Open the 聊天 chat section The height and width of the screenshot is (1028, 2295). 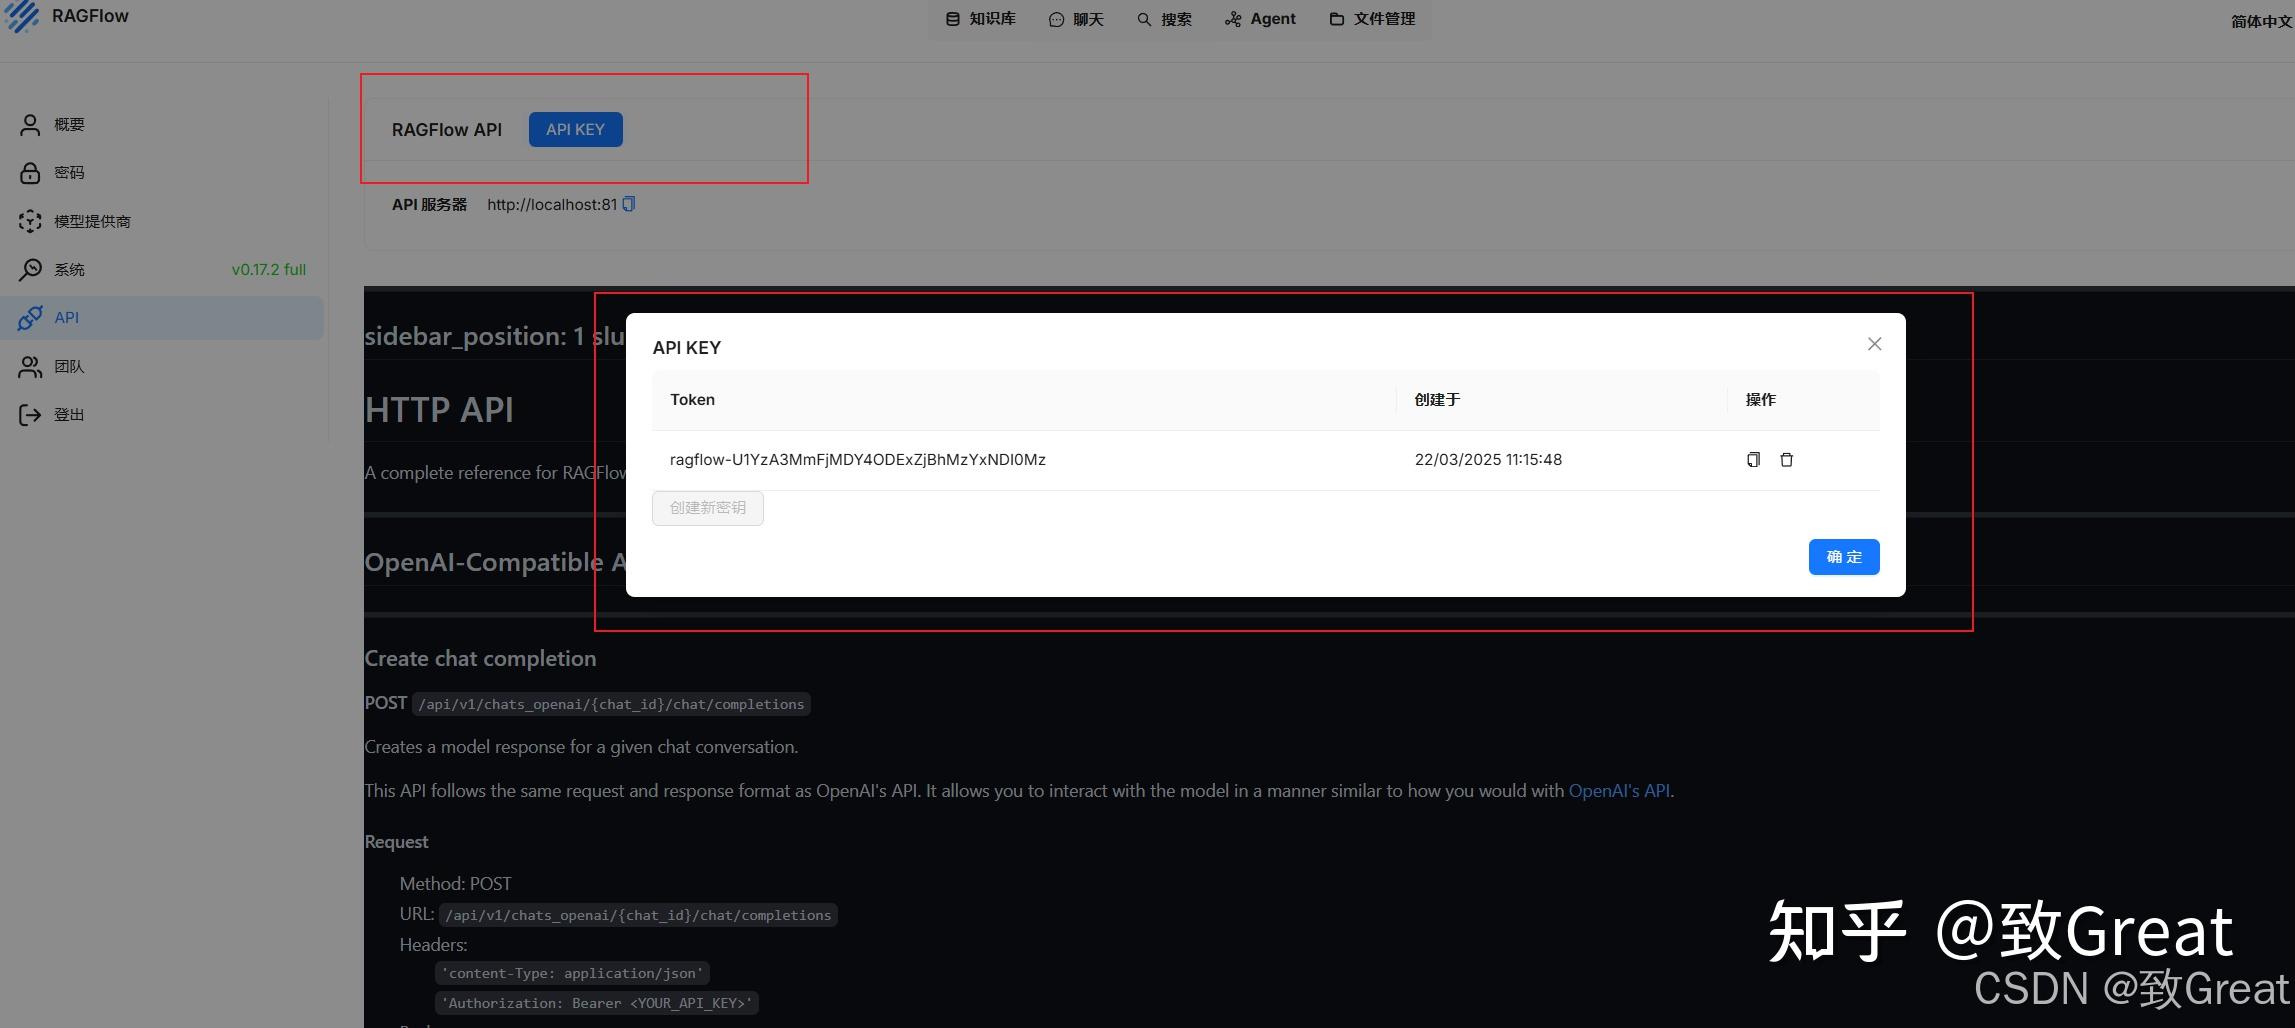tap(1076, 18)
